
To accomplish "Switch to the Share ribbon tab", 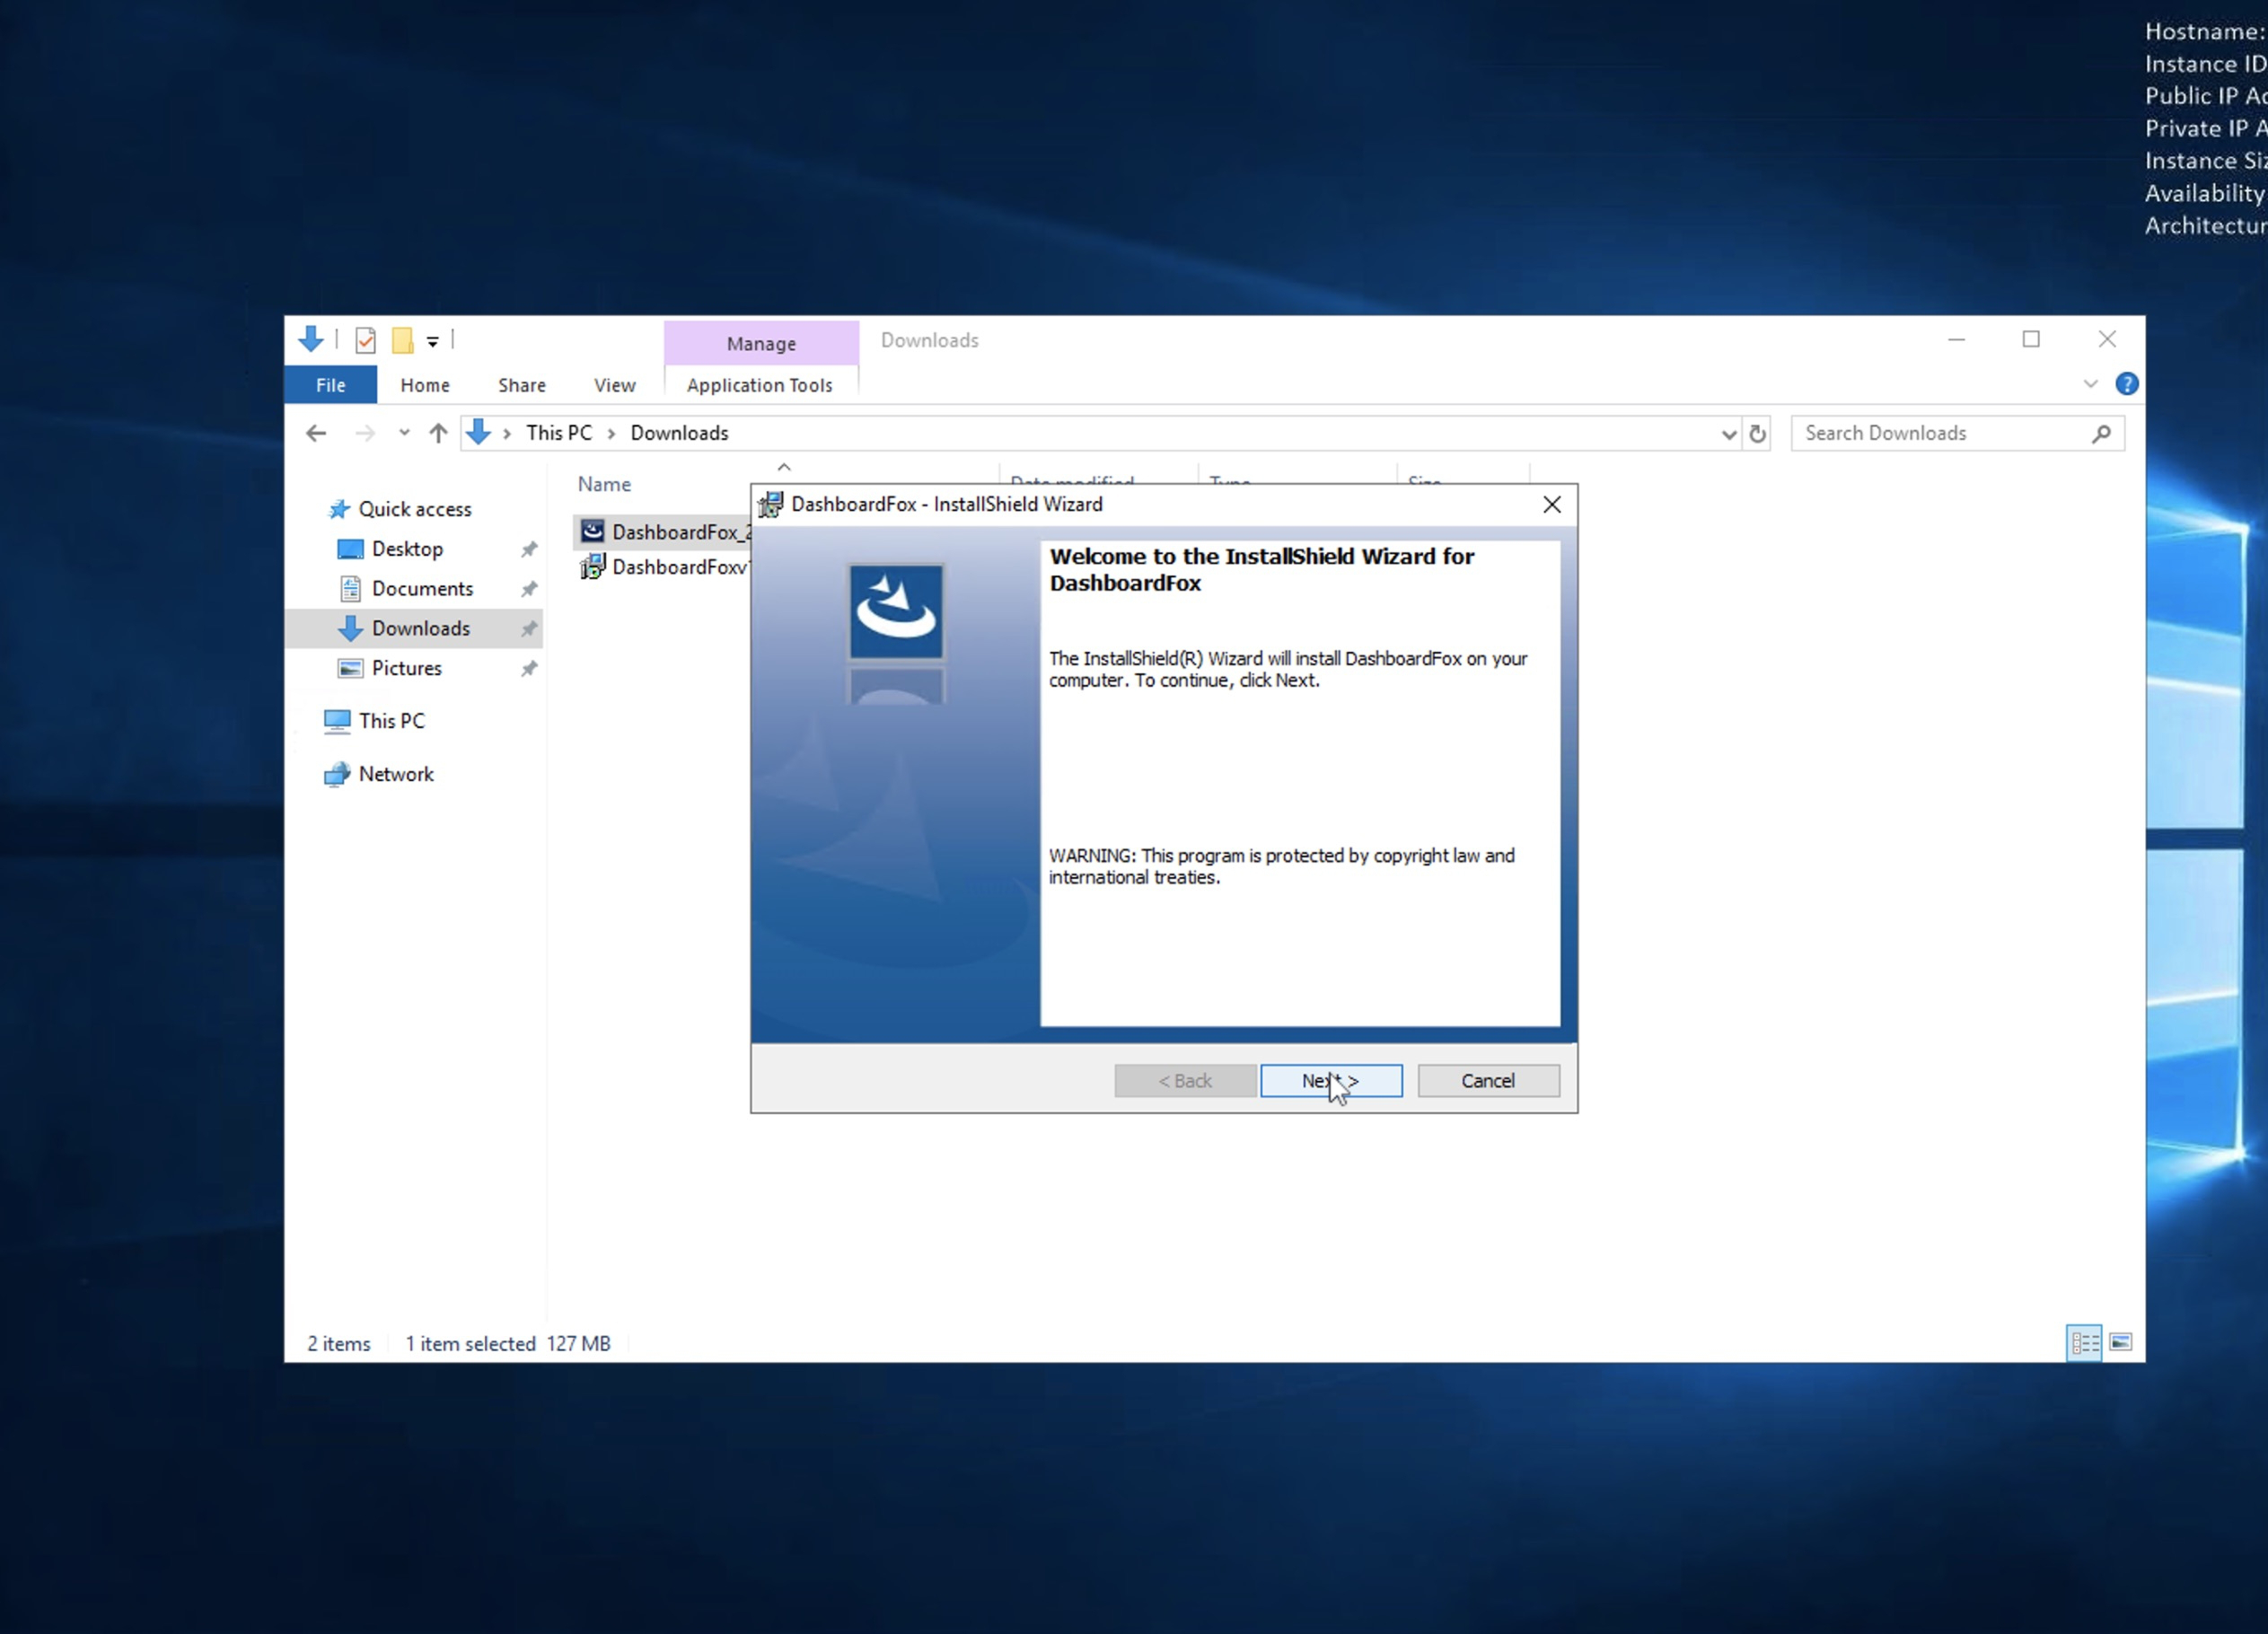I will pyautogui.click(x=522, y=385).
